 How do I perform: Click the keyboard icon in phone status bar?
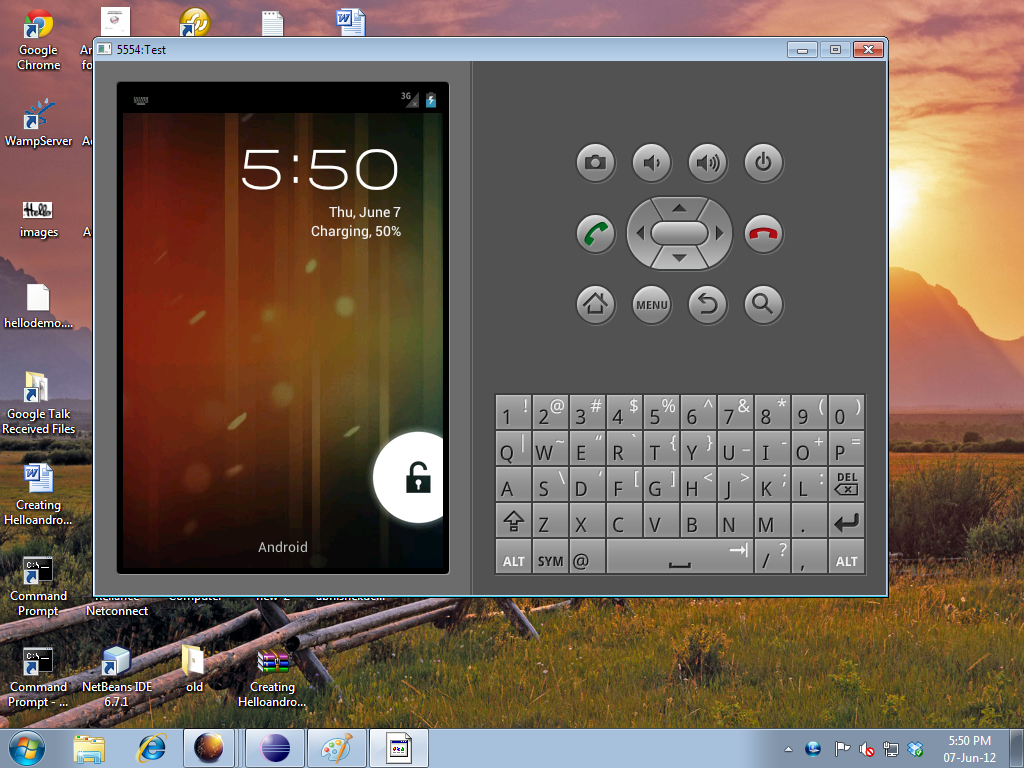tap(140, 101)
